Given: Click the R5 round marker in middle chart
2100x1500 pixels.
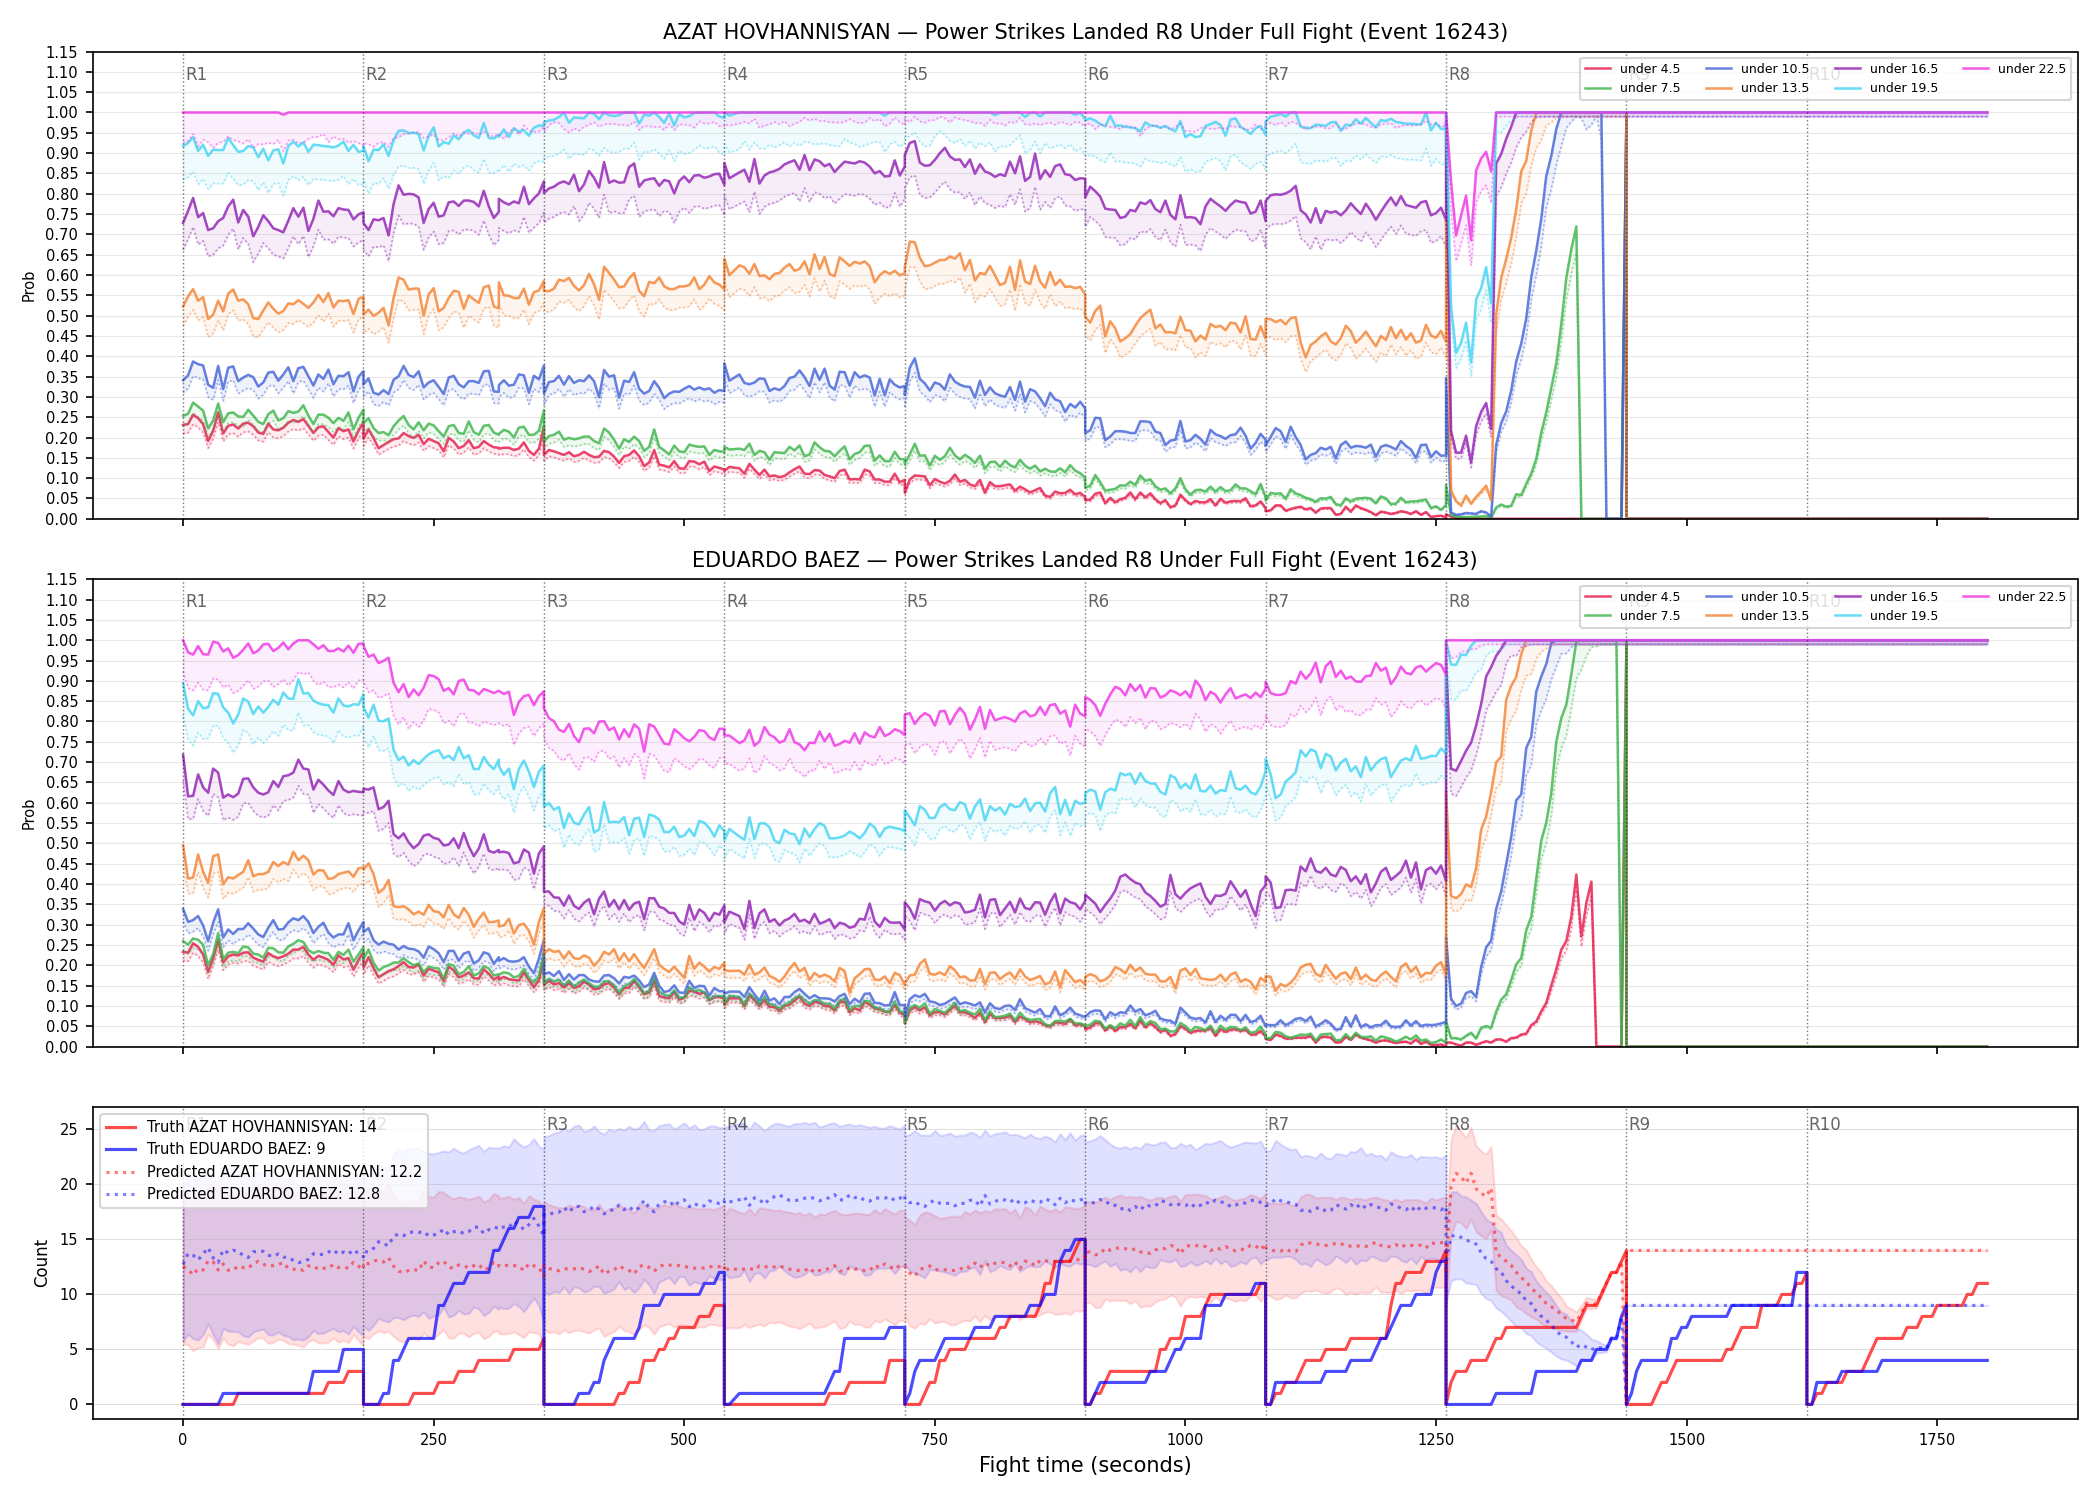Looking at the screenshot, I should coord(917,601).
